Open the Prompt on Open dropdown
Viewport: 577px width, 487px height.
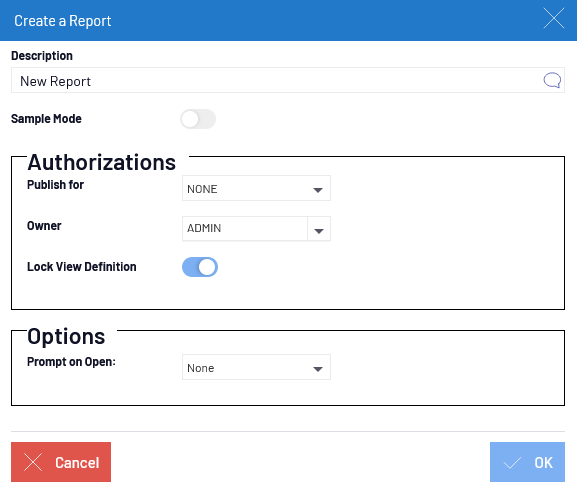coord(256,367)
